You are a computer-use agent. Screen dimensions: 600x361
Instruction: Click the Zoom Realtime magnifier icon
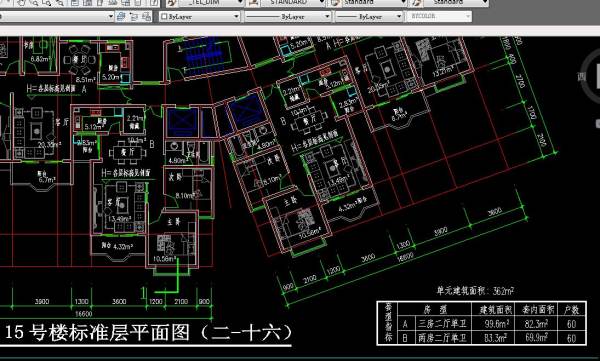click(34, 3)
